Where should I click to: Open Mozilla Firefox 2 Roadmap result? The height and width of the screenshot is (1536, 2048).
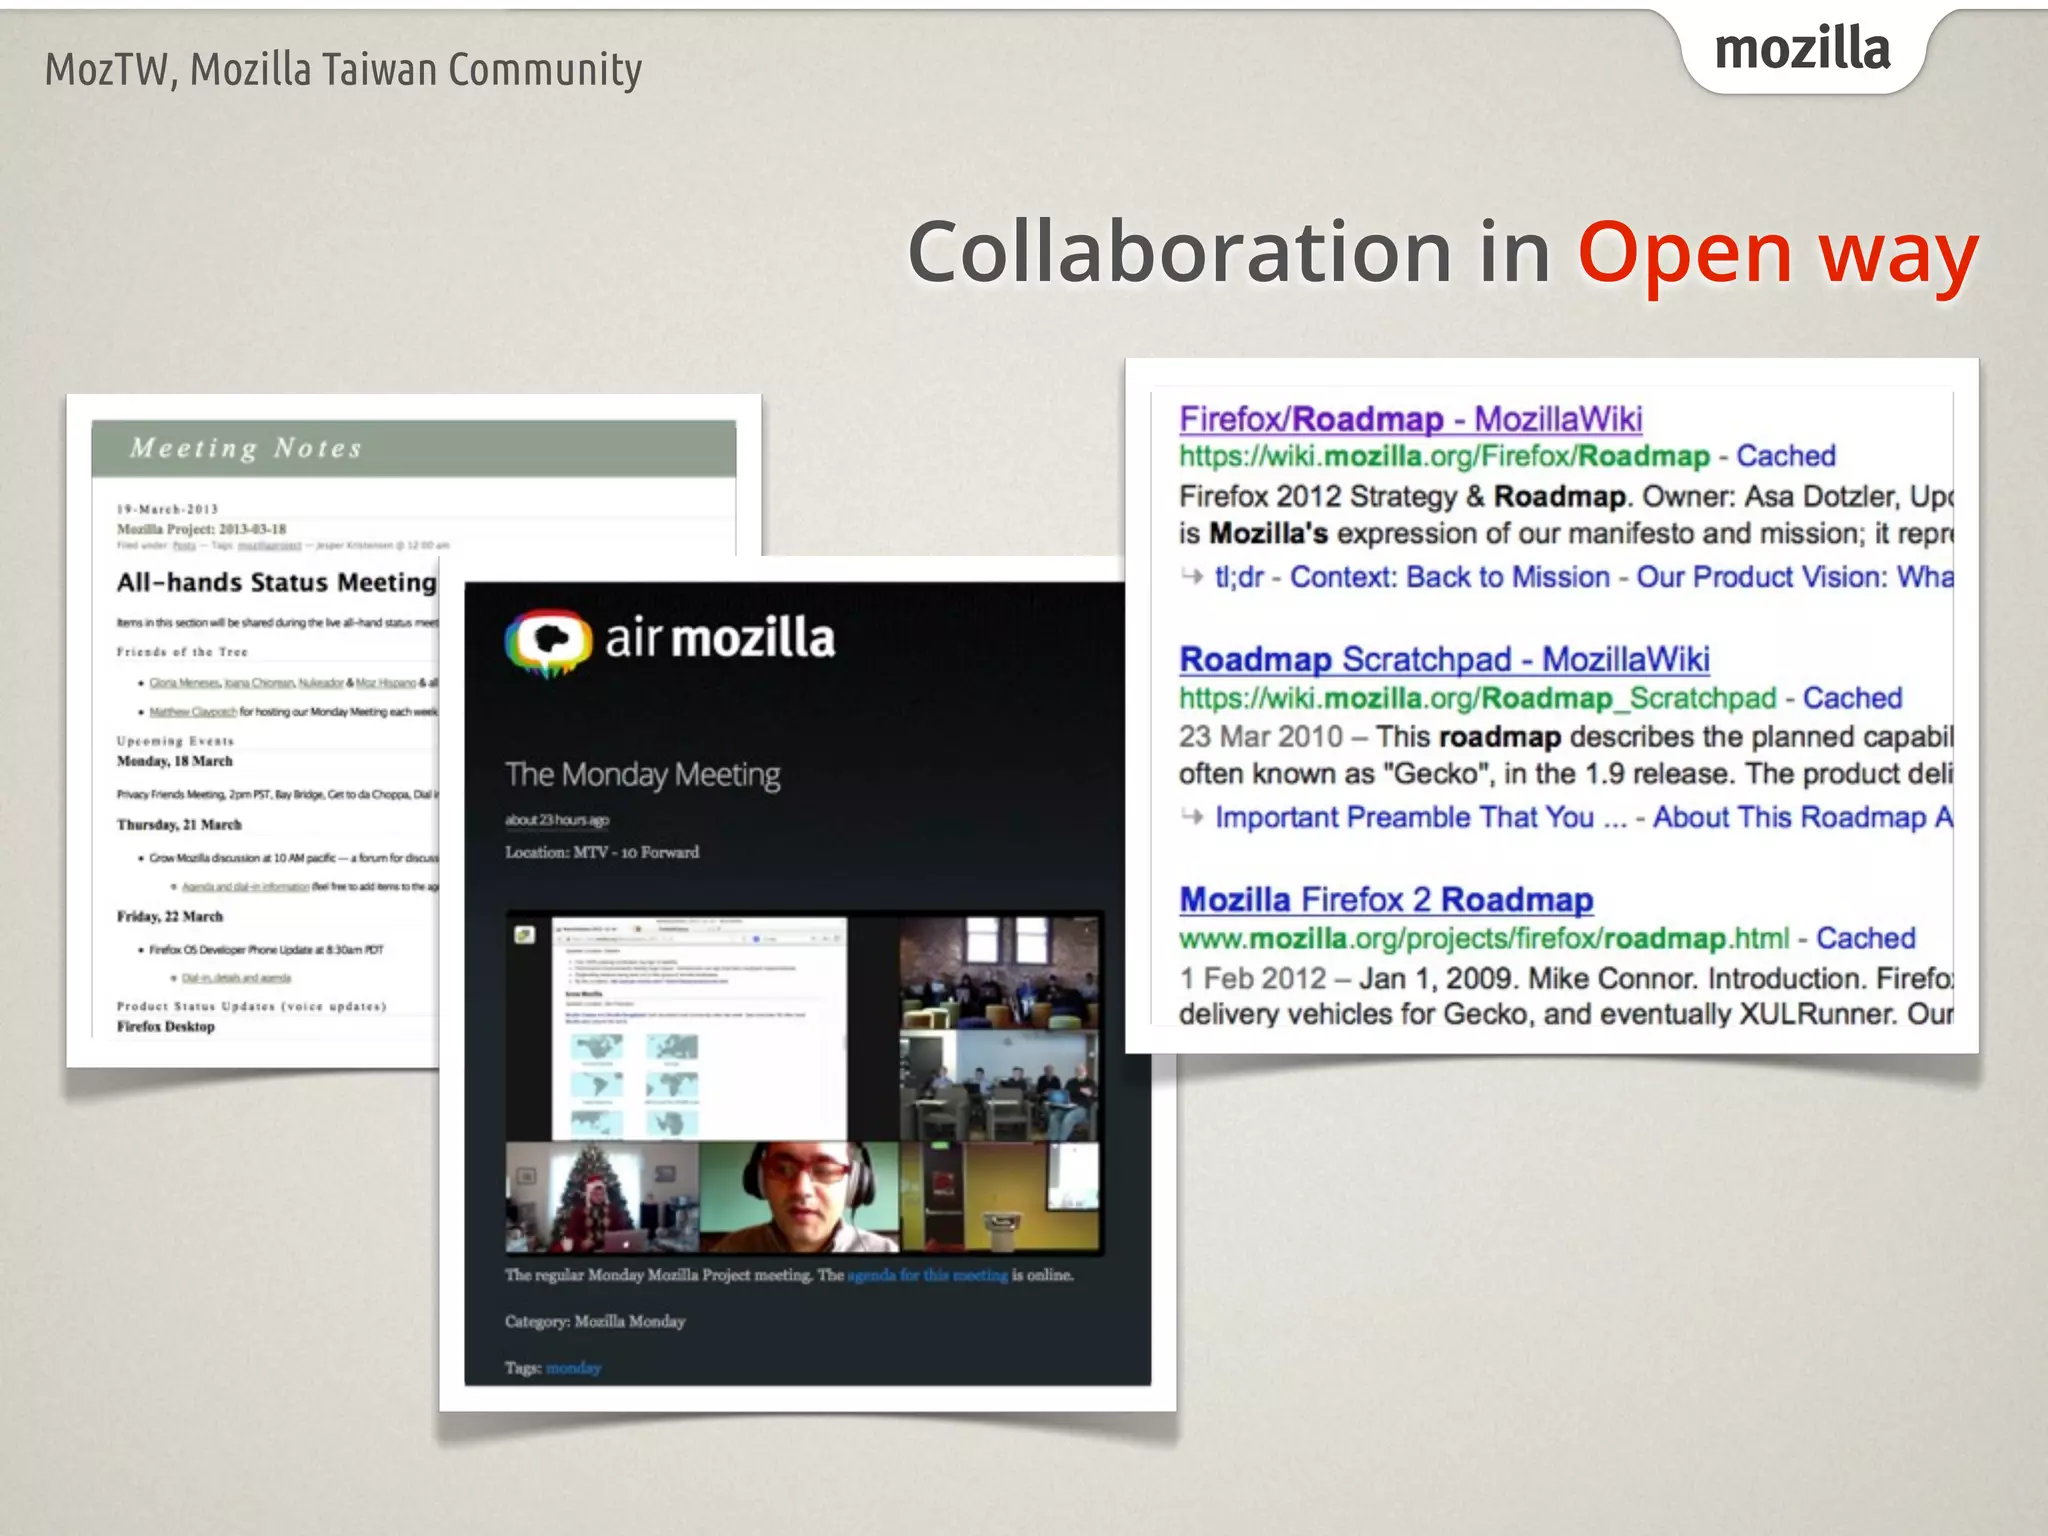[1386, 900]
